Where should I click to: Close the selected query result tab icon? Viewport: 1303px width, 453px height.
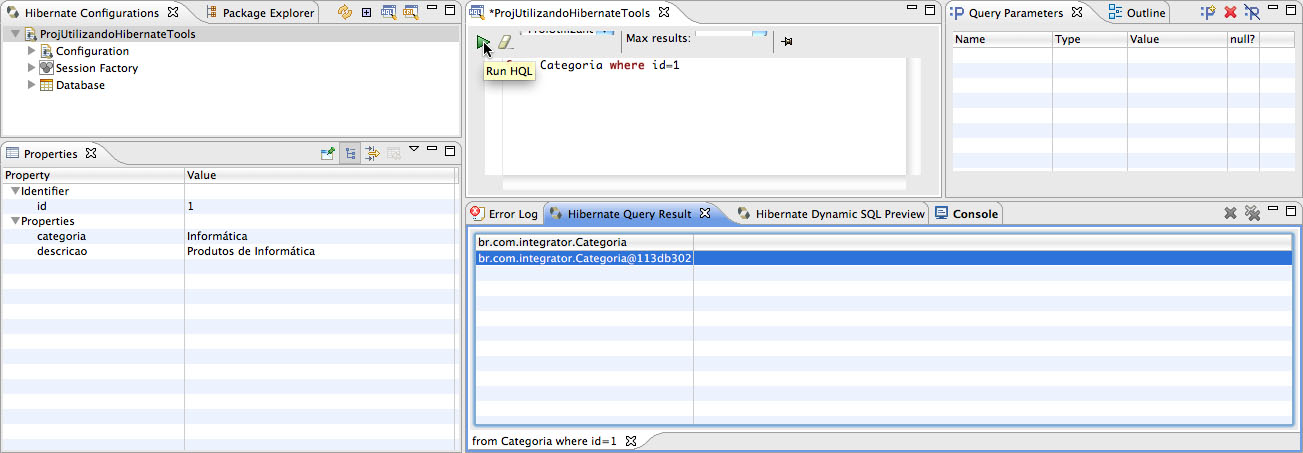pos(1230,213)
